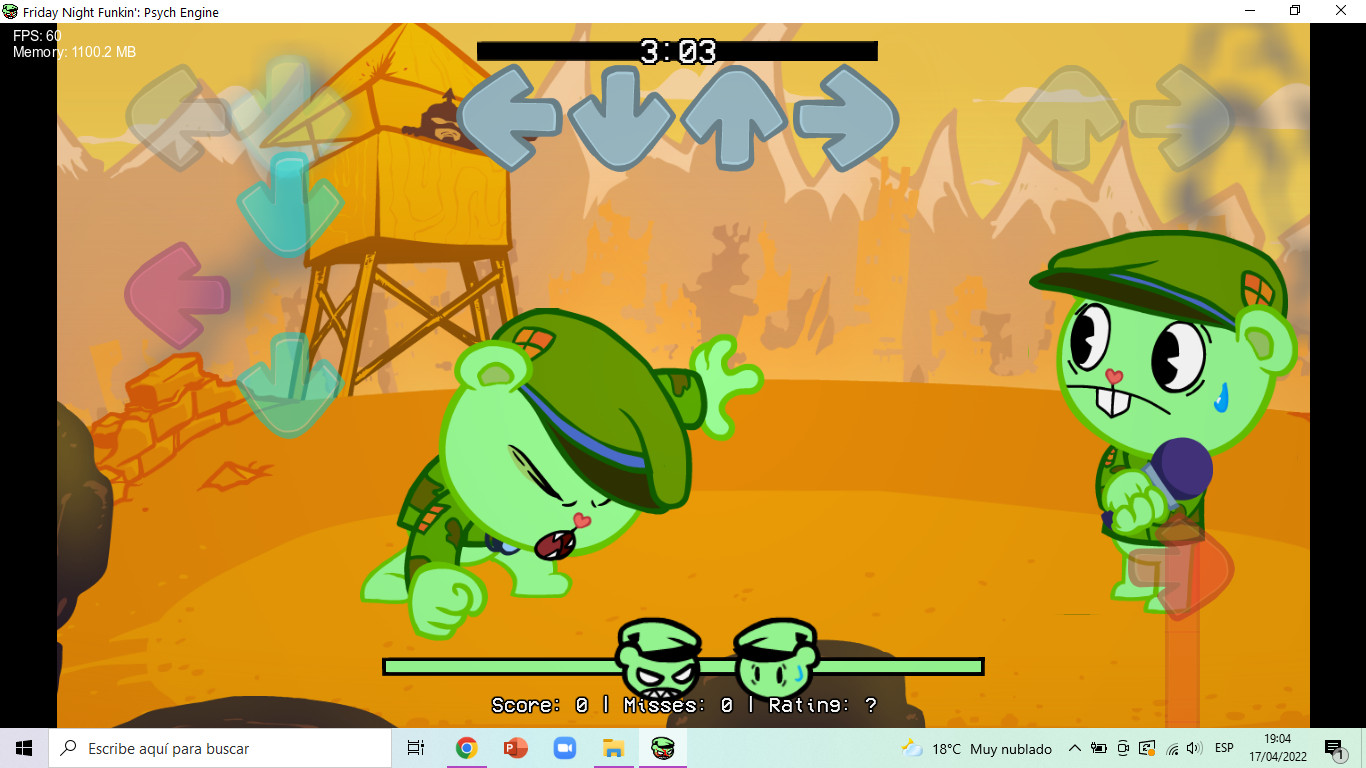1366x768 pixels.
Task: Click the angry Fliqpy health bar icon
Action: (660, 660)
